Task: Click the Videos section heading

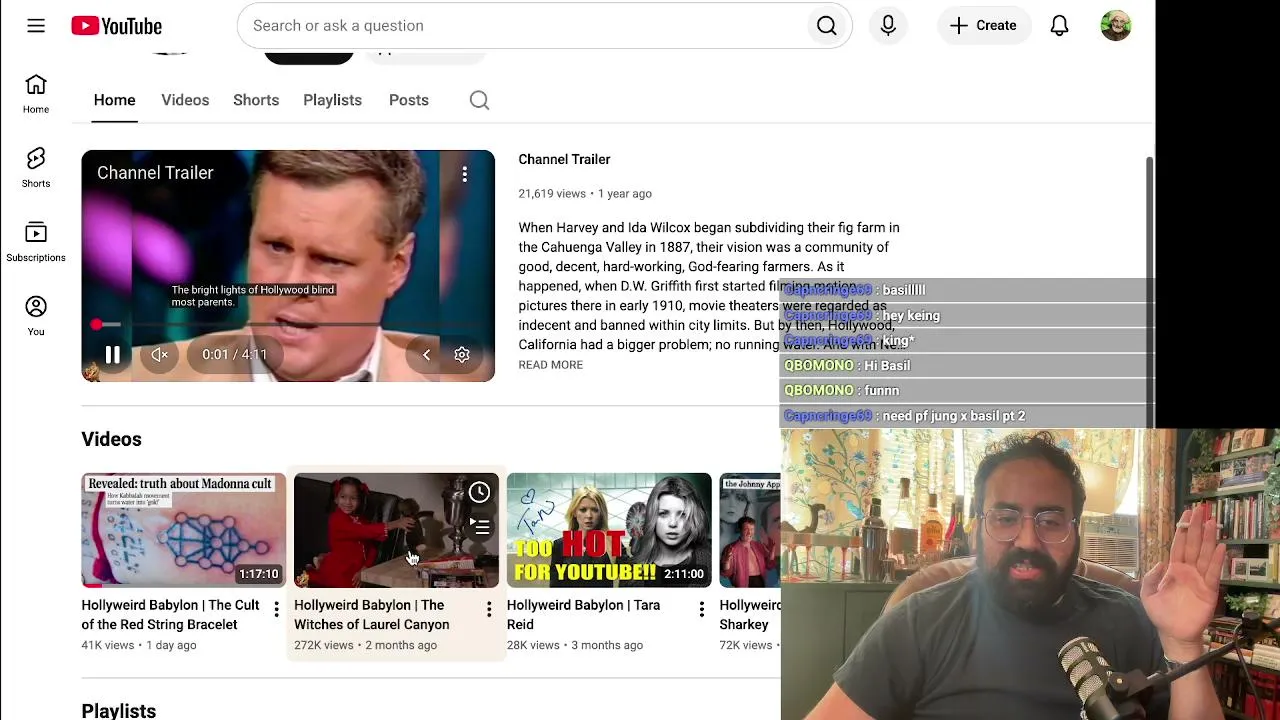Action: [x=112, y=439]
